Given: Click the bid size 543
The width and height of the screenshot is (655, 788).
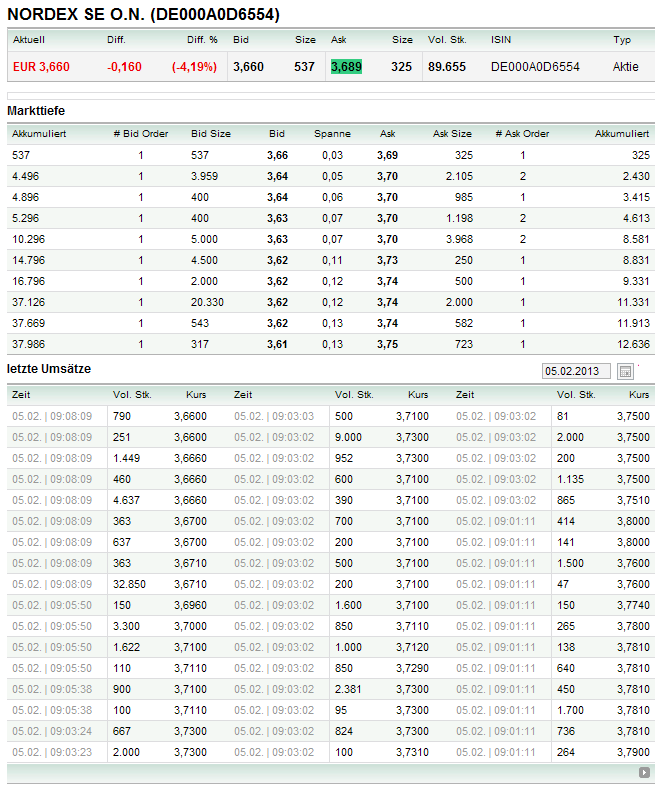Looking at the screenshot, I should pyautogui.click(x=200, y=323).
